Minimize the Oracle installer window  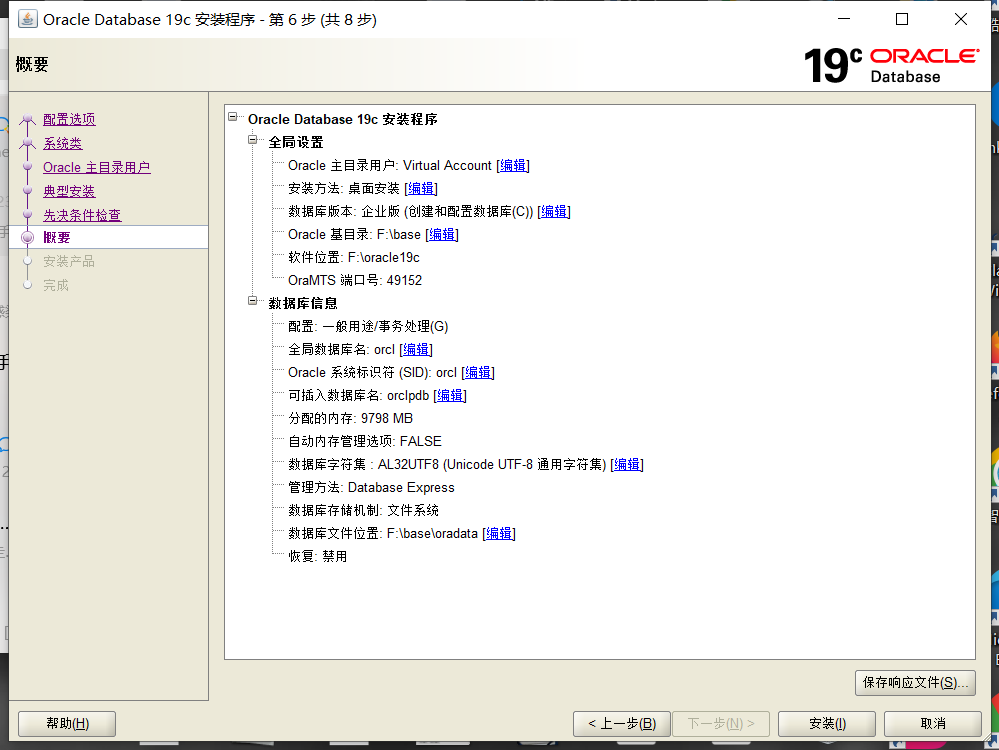pos(844,19)
